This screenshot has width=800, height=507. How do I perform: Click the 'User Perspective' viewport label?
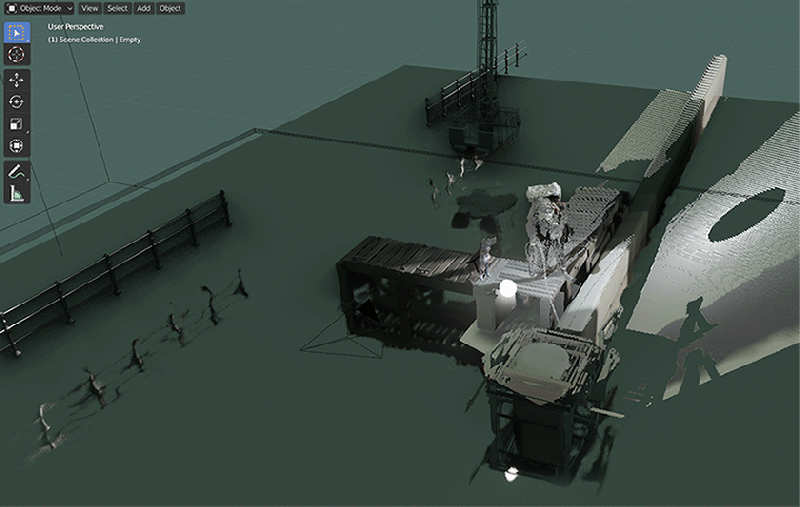[76, 27]
